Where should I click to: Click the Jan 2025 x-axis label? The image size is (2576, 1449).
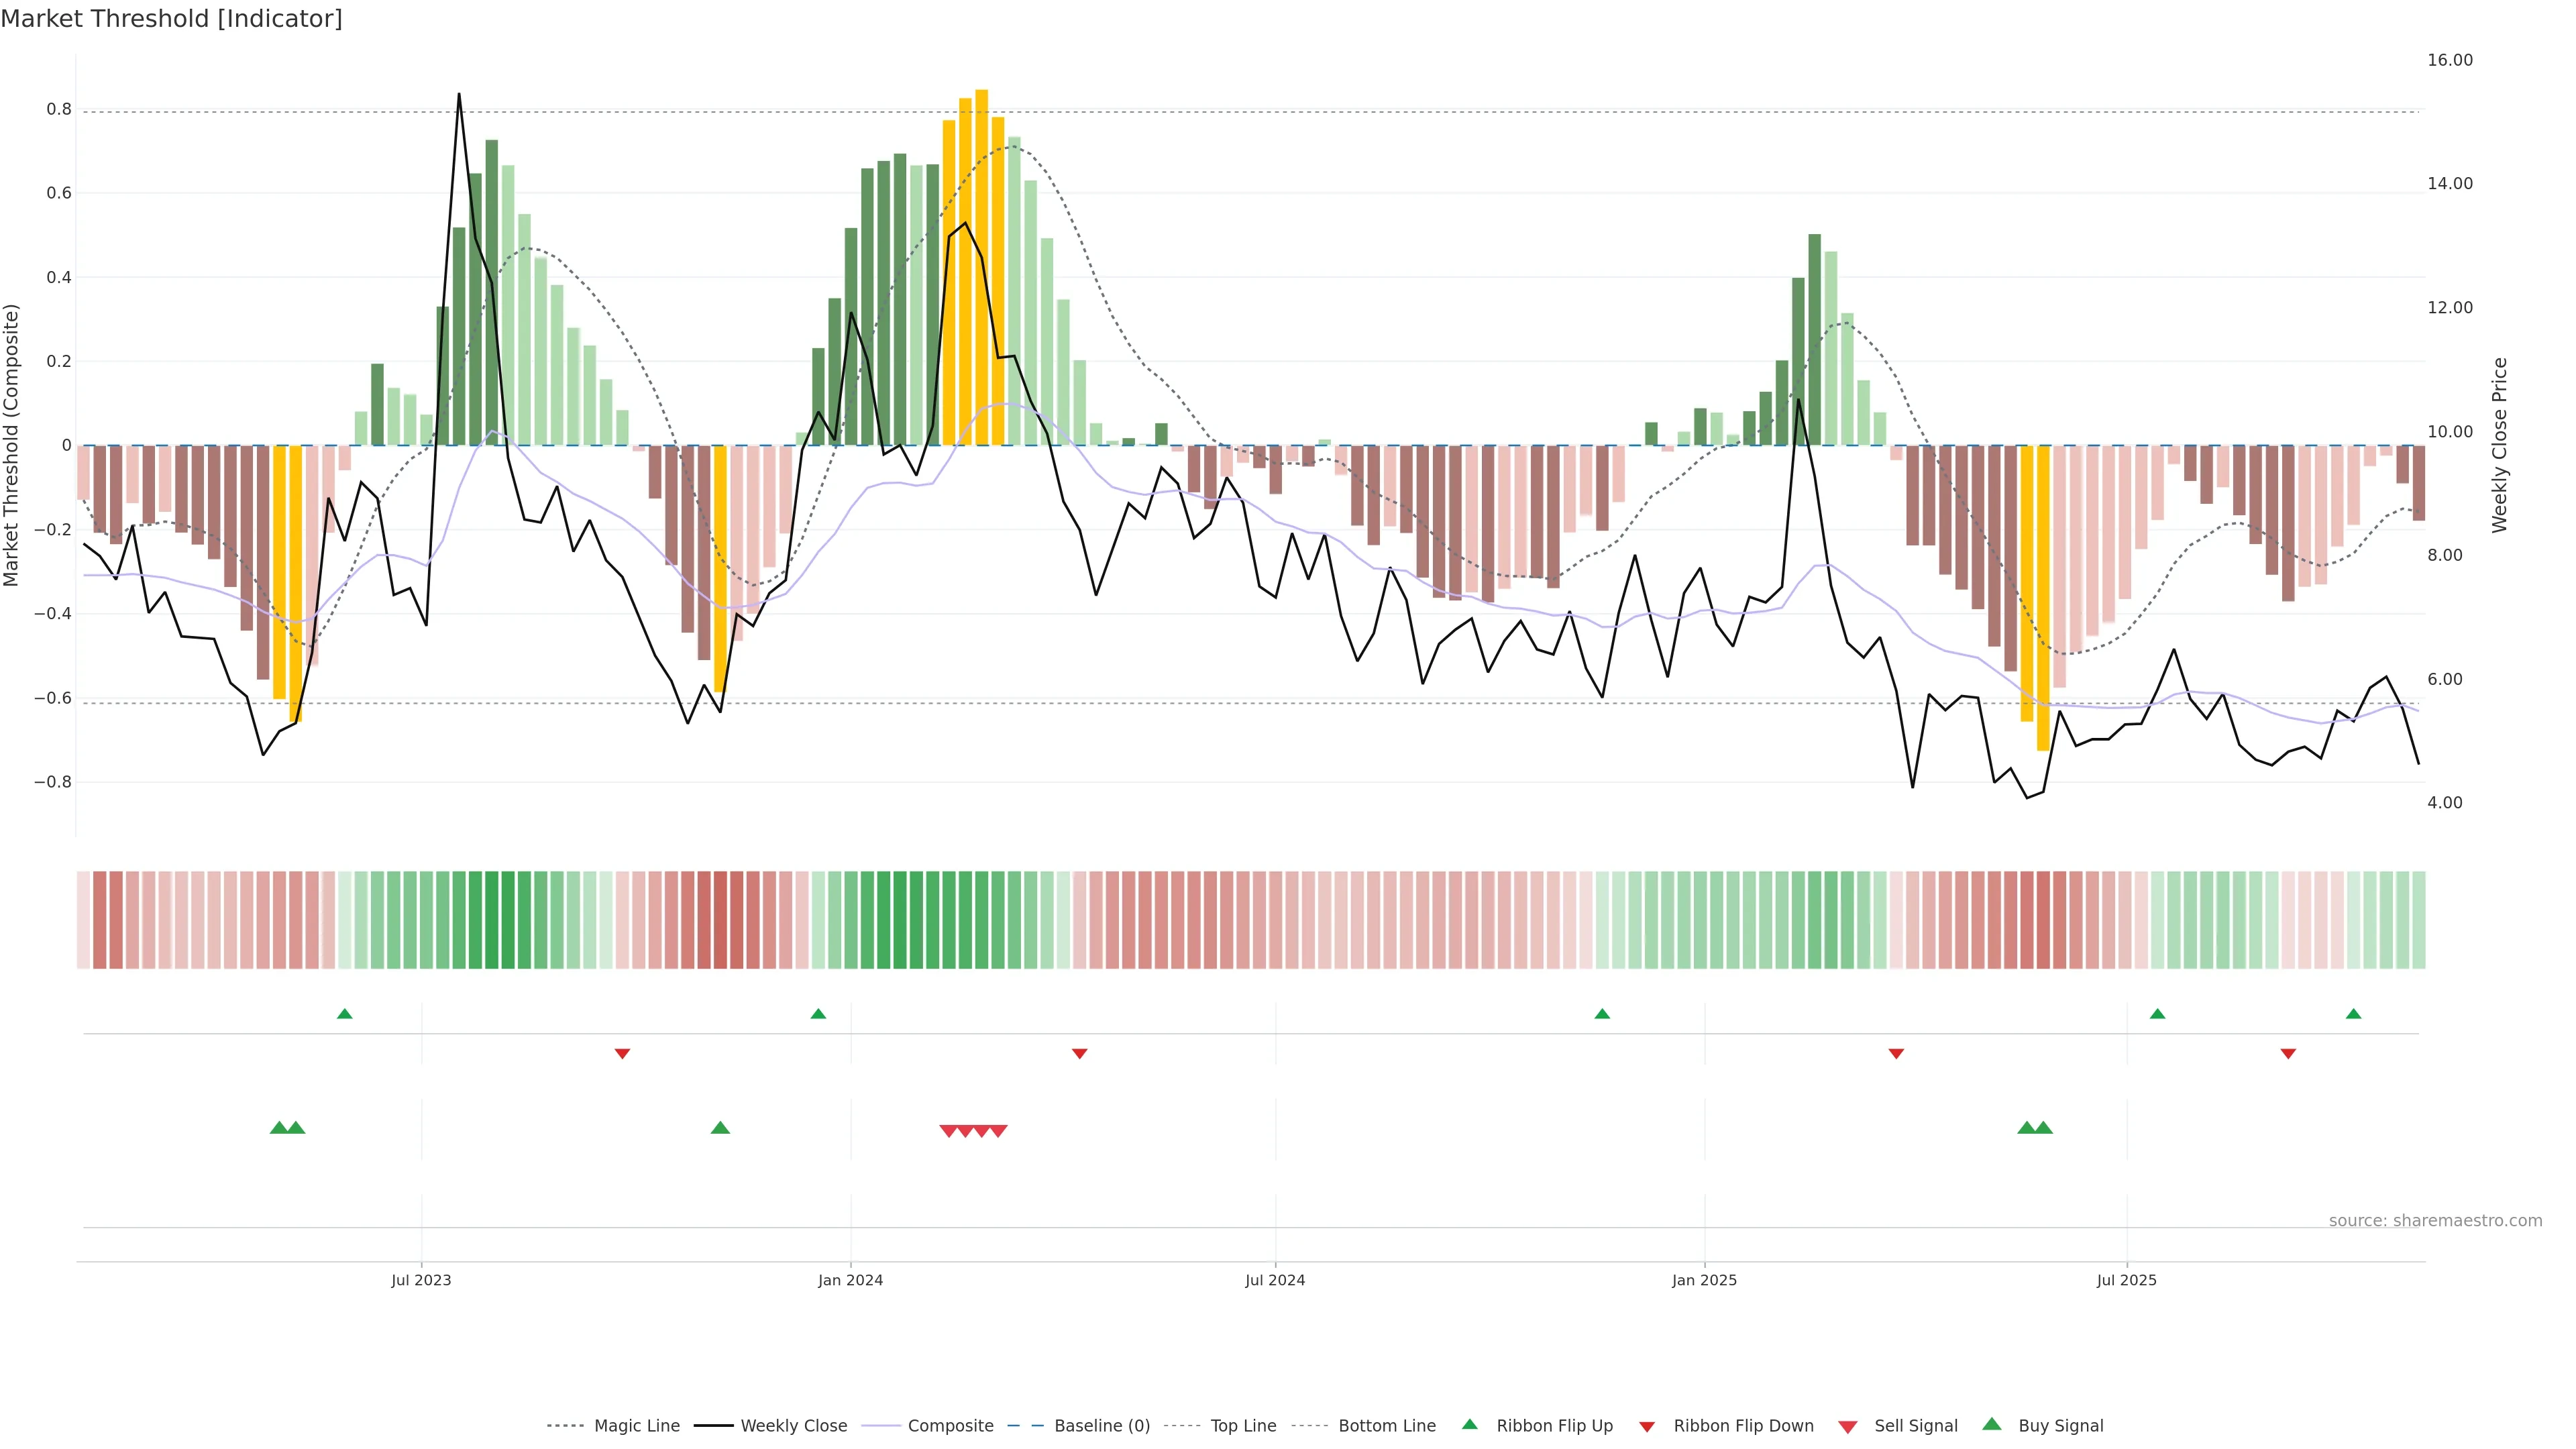[1704, 1280]
